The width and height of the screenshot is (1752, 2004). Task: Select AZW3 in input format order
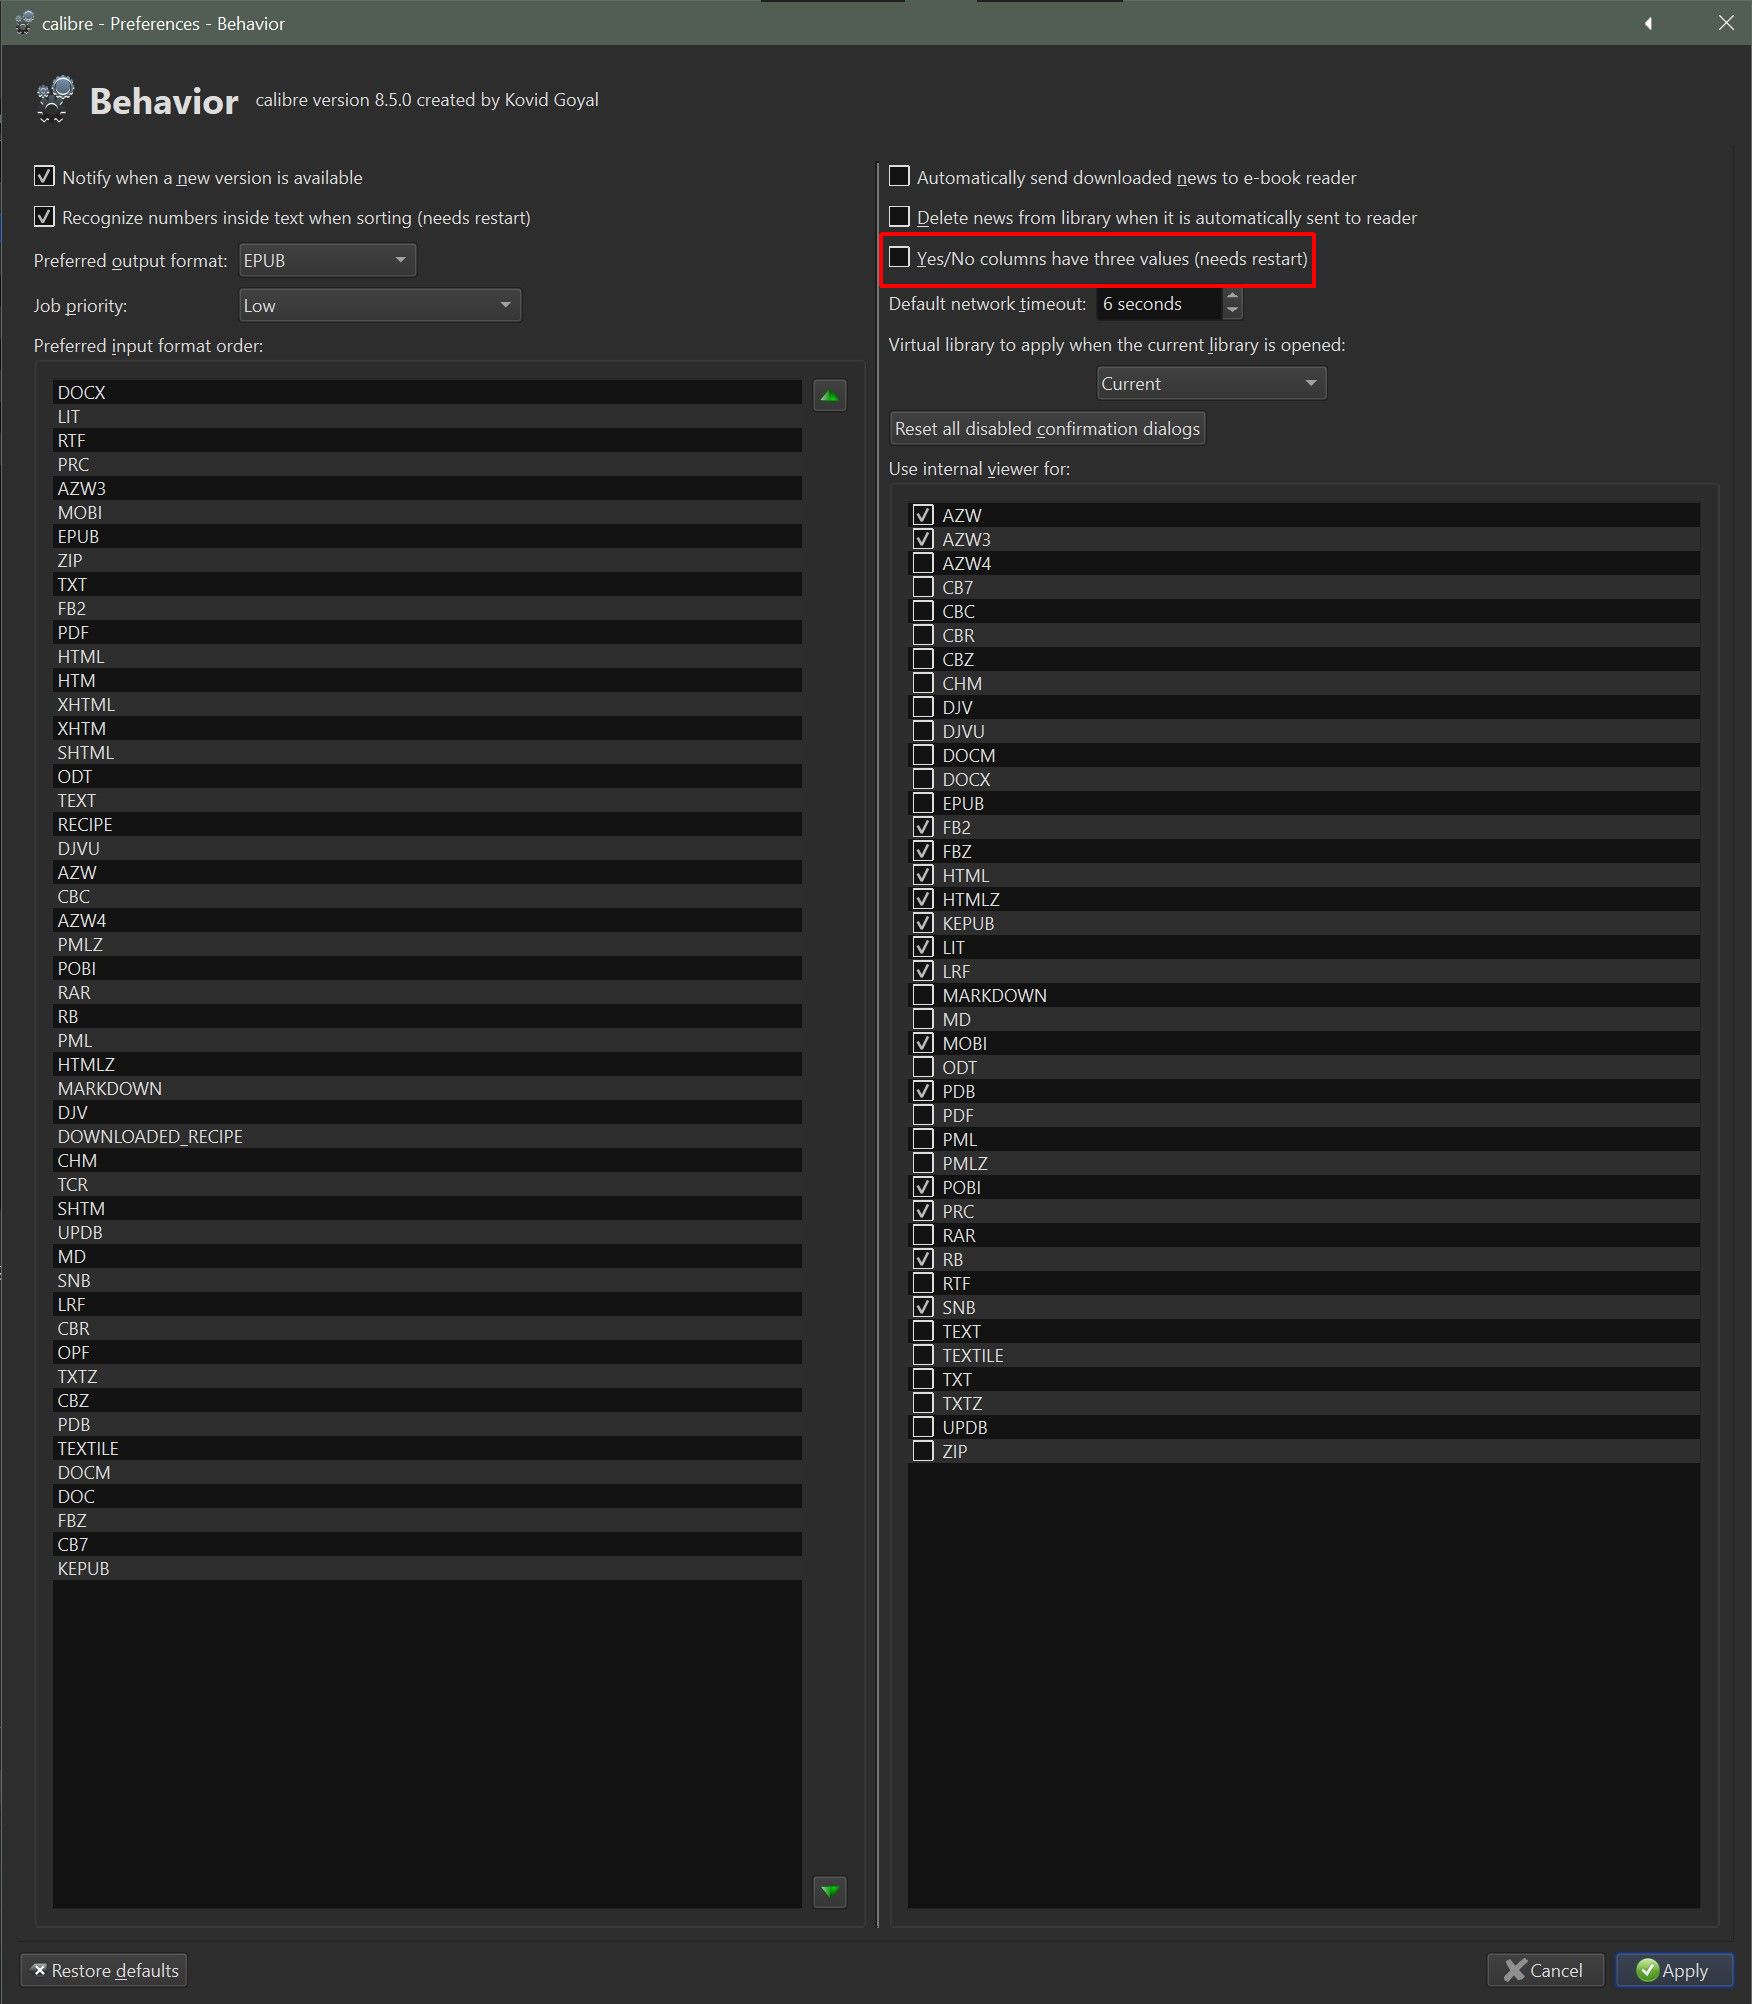(x=427, y=488)
